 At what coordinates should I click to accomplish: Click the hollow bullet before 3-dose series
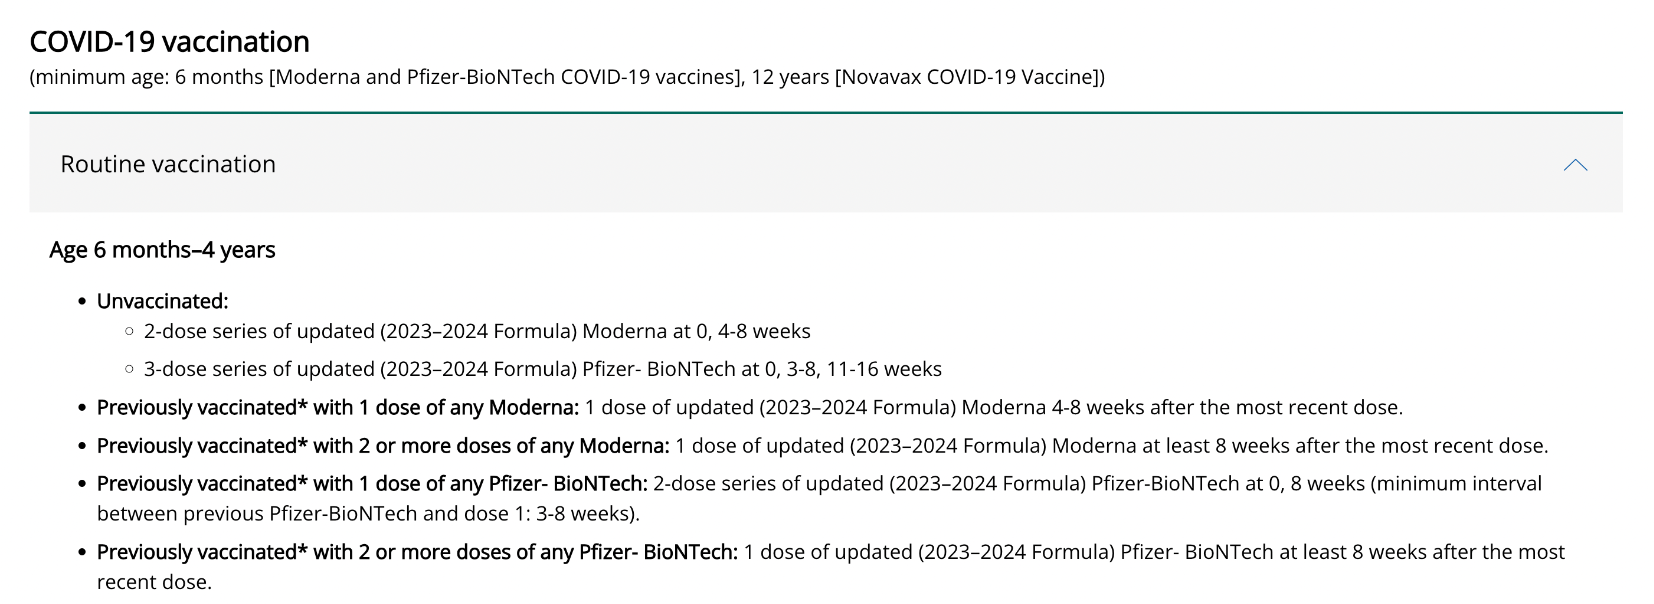[x=129, y=369]
